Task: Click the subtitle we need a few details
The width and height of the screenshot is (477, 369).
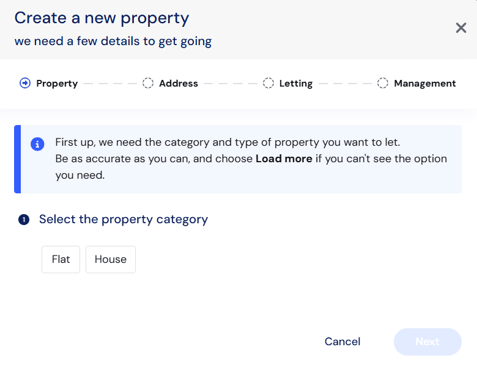Action: click(x=113, y=41)
